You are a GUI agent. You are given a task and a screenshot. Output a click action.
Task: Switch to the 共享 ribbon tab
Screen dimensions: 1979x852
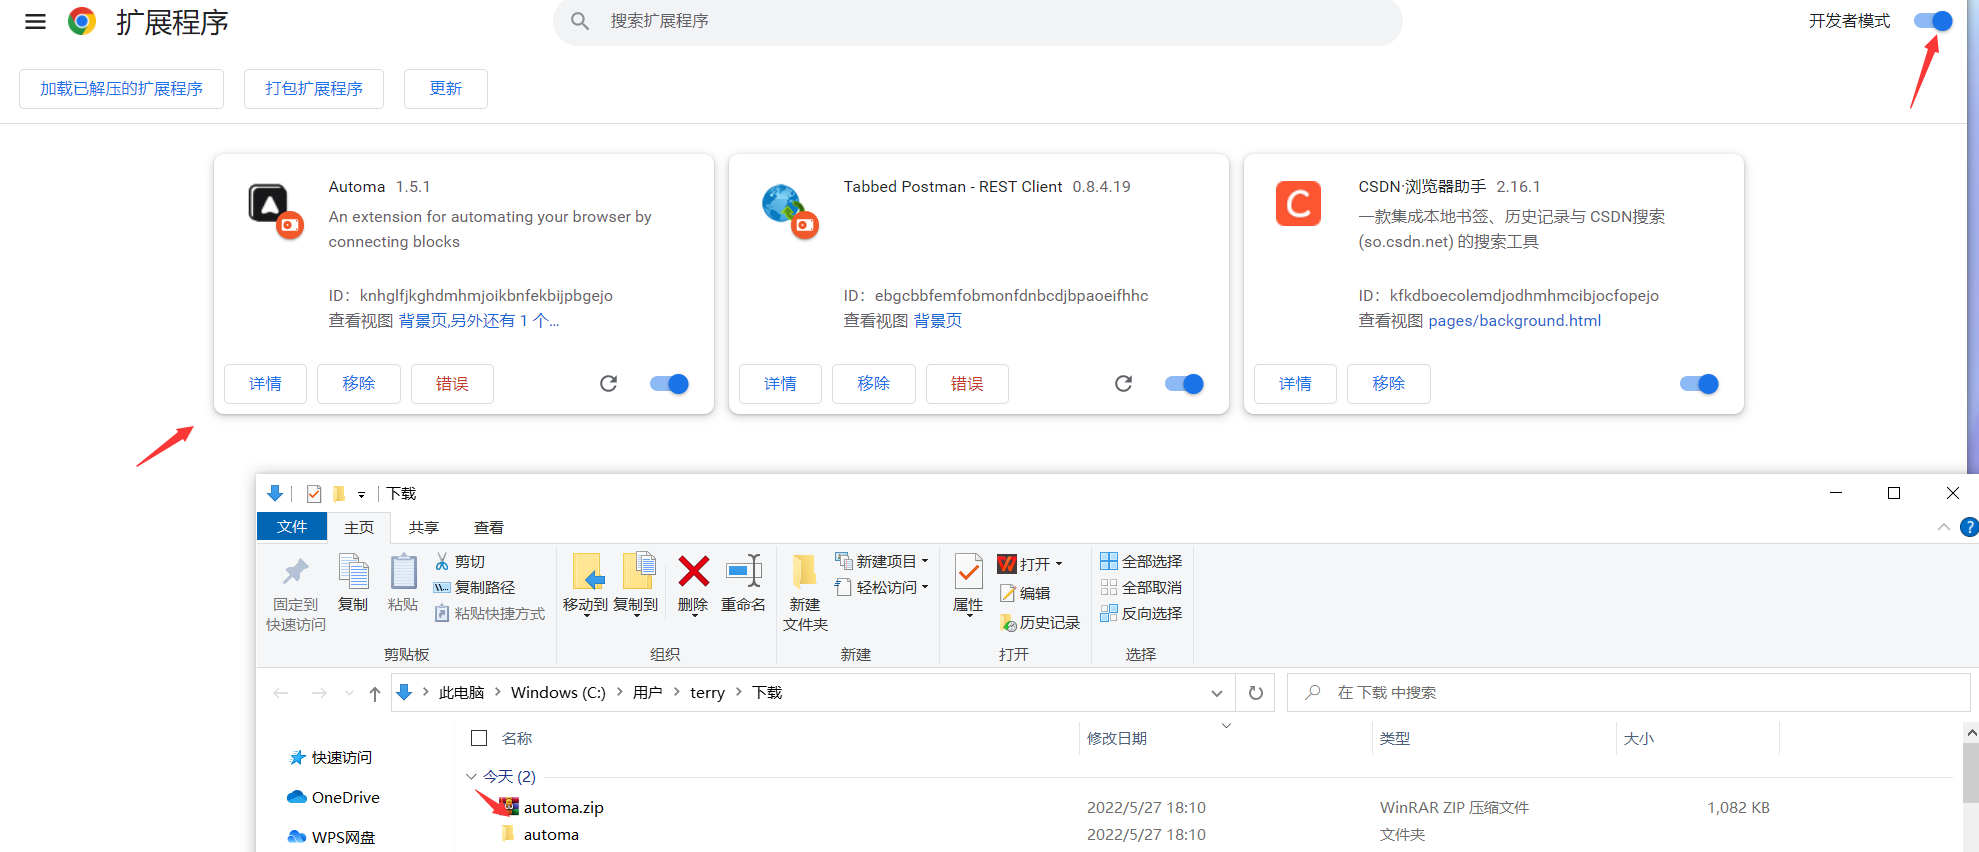pos(424,527)
